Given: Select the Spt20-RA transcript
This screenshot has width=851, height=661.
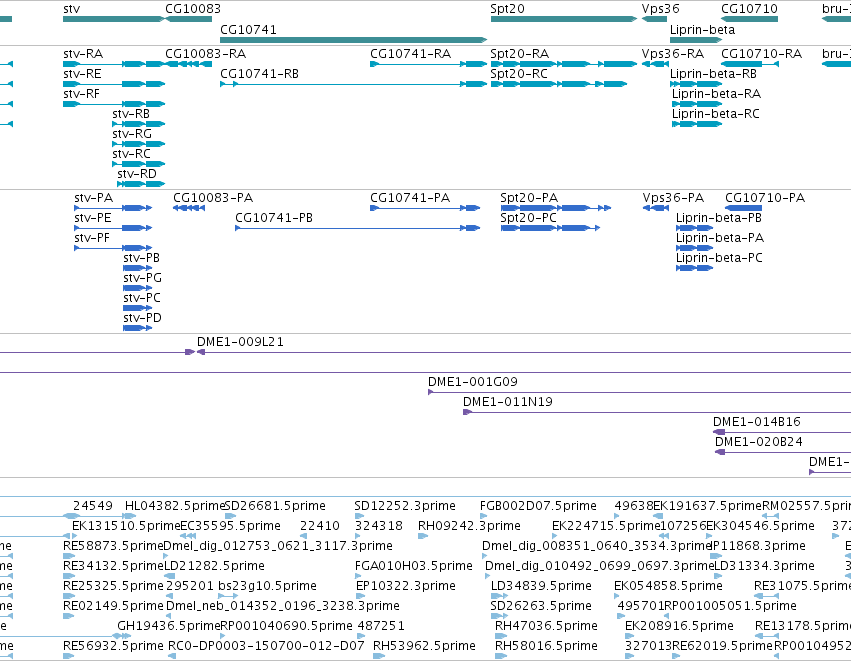Looking at the screenshot, I should pos(564,64).
